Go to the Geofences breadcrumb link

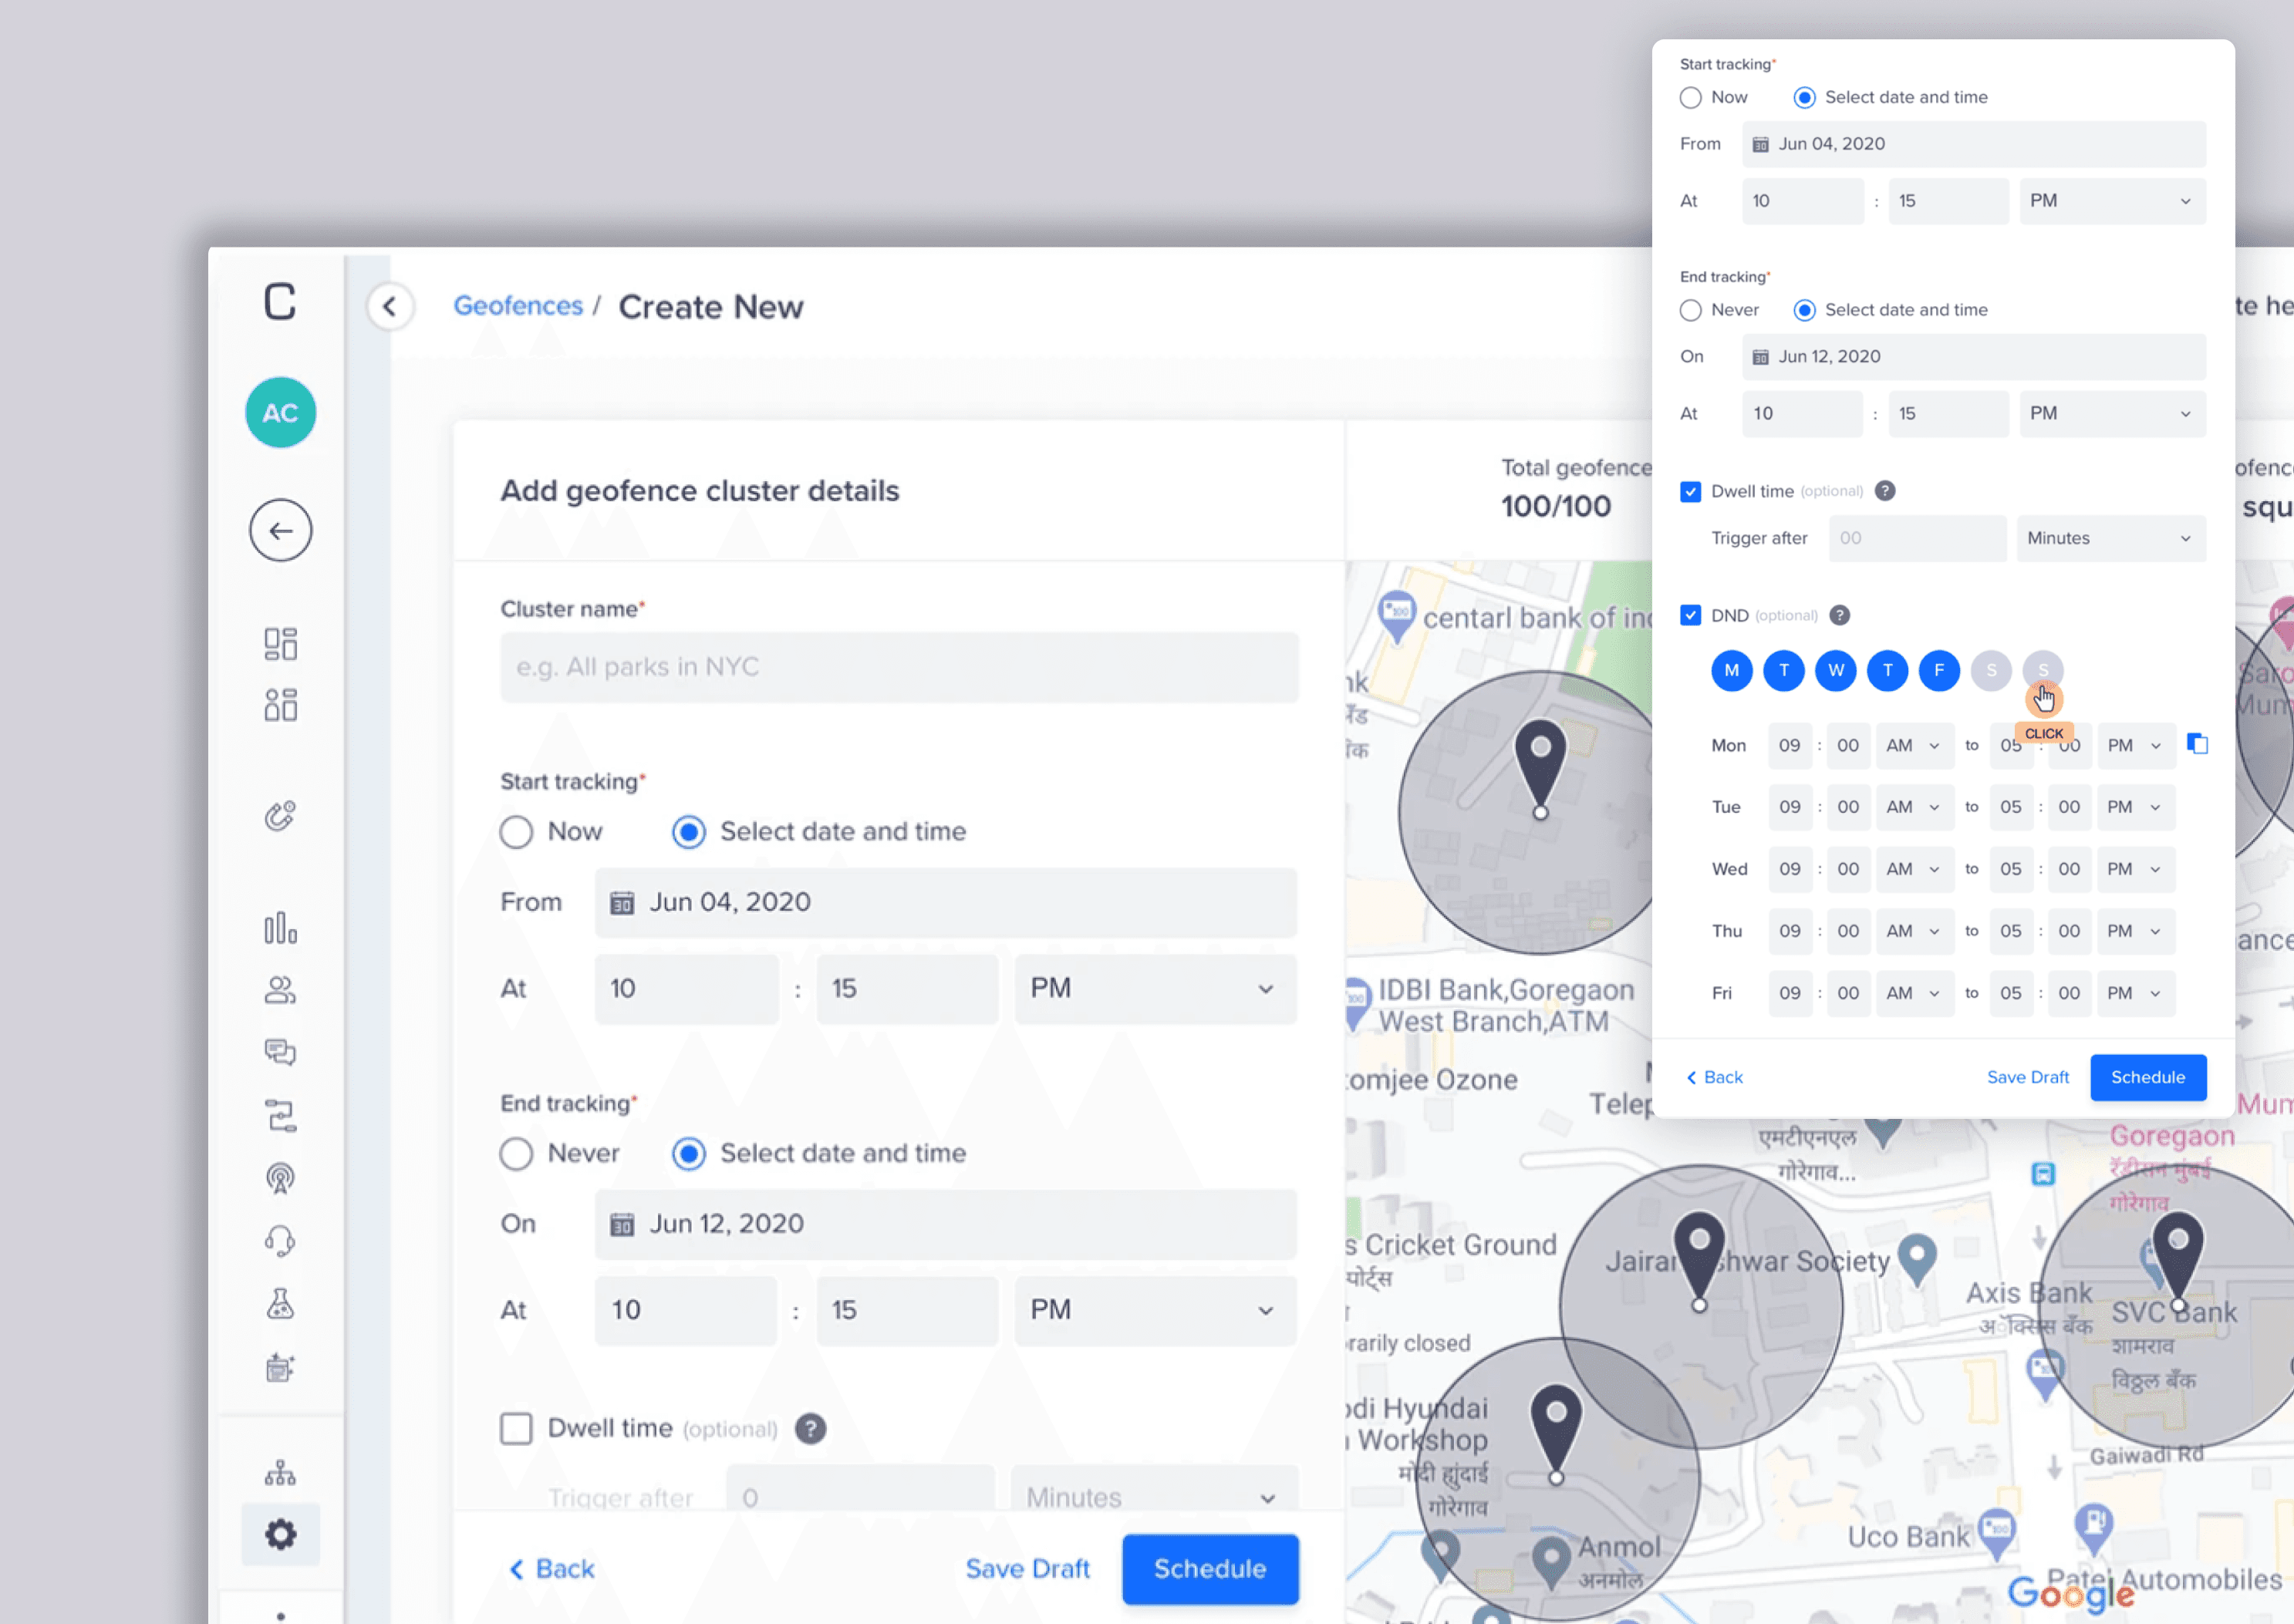518,306
